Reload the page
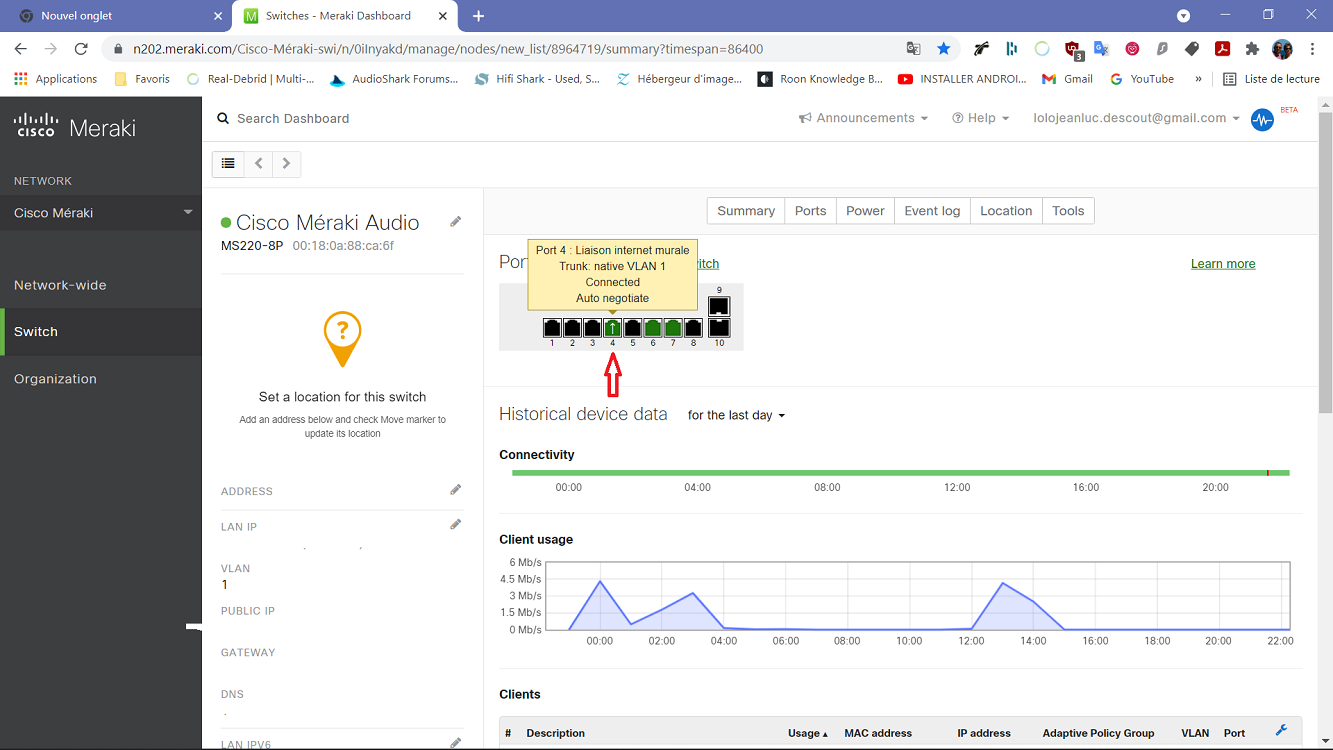Image resolution: width=1333 pixels, height=750 pixels. 81,48
